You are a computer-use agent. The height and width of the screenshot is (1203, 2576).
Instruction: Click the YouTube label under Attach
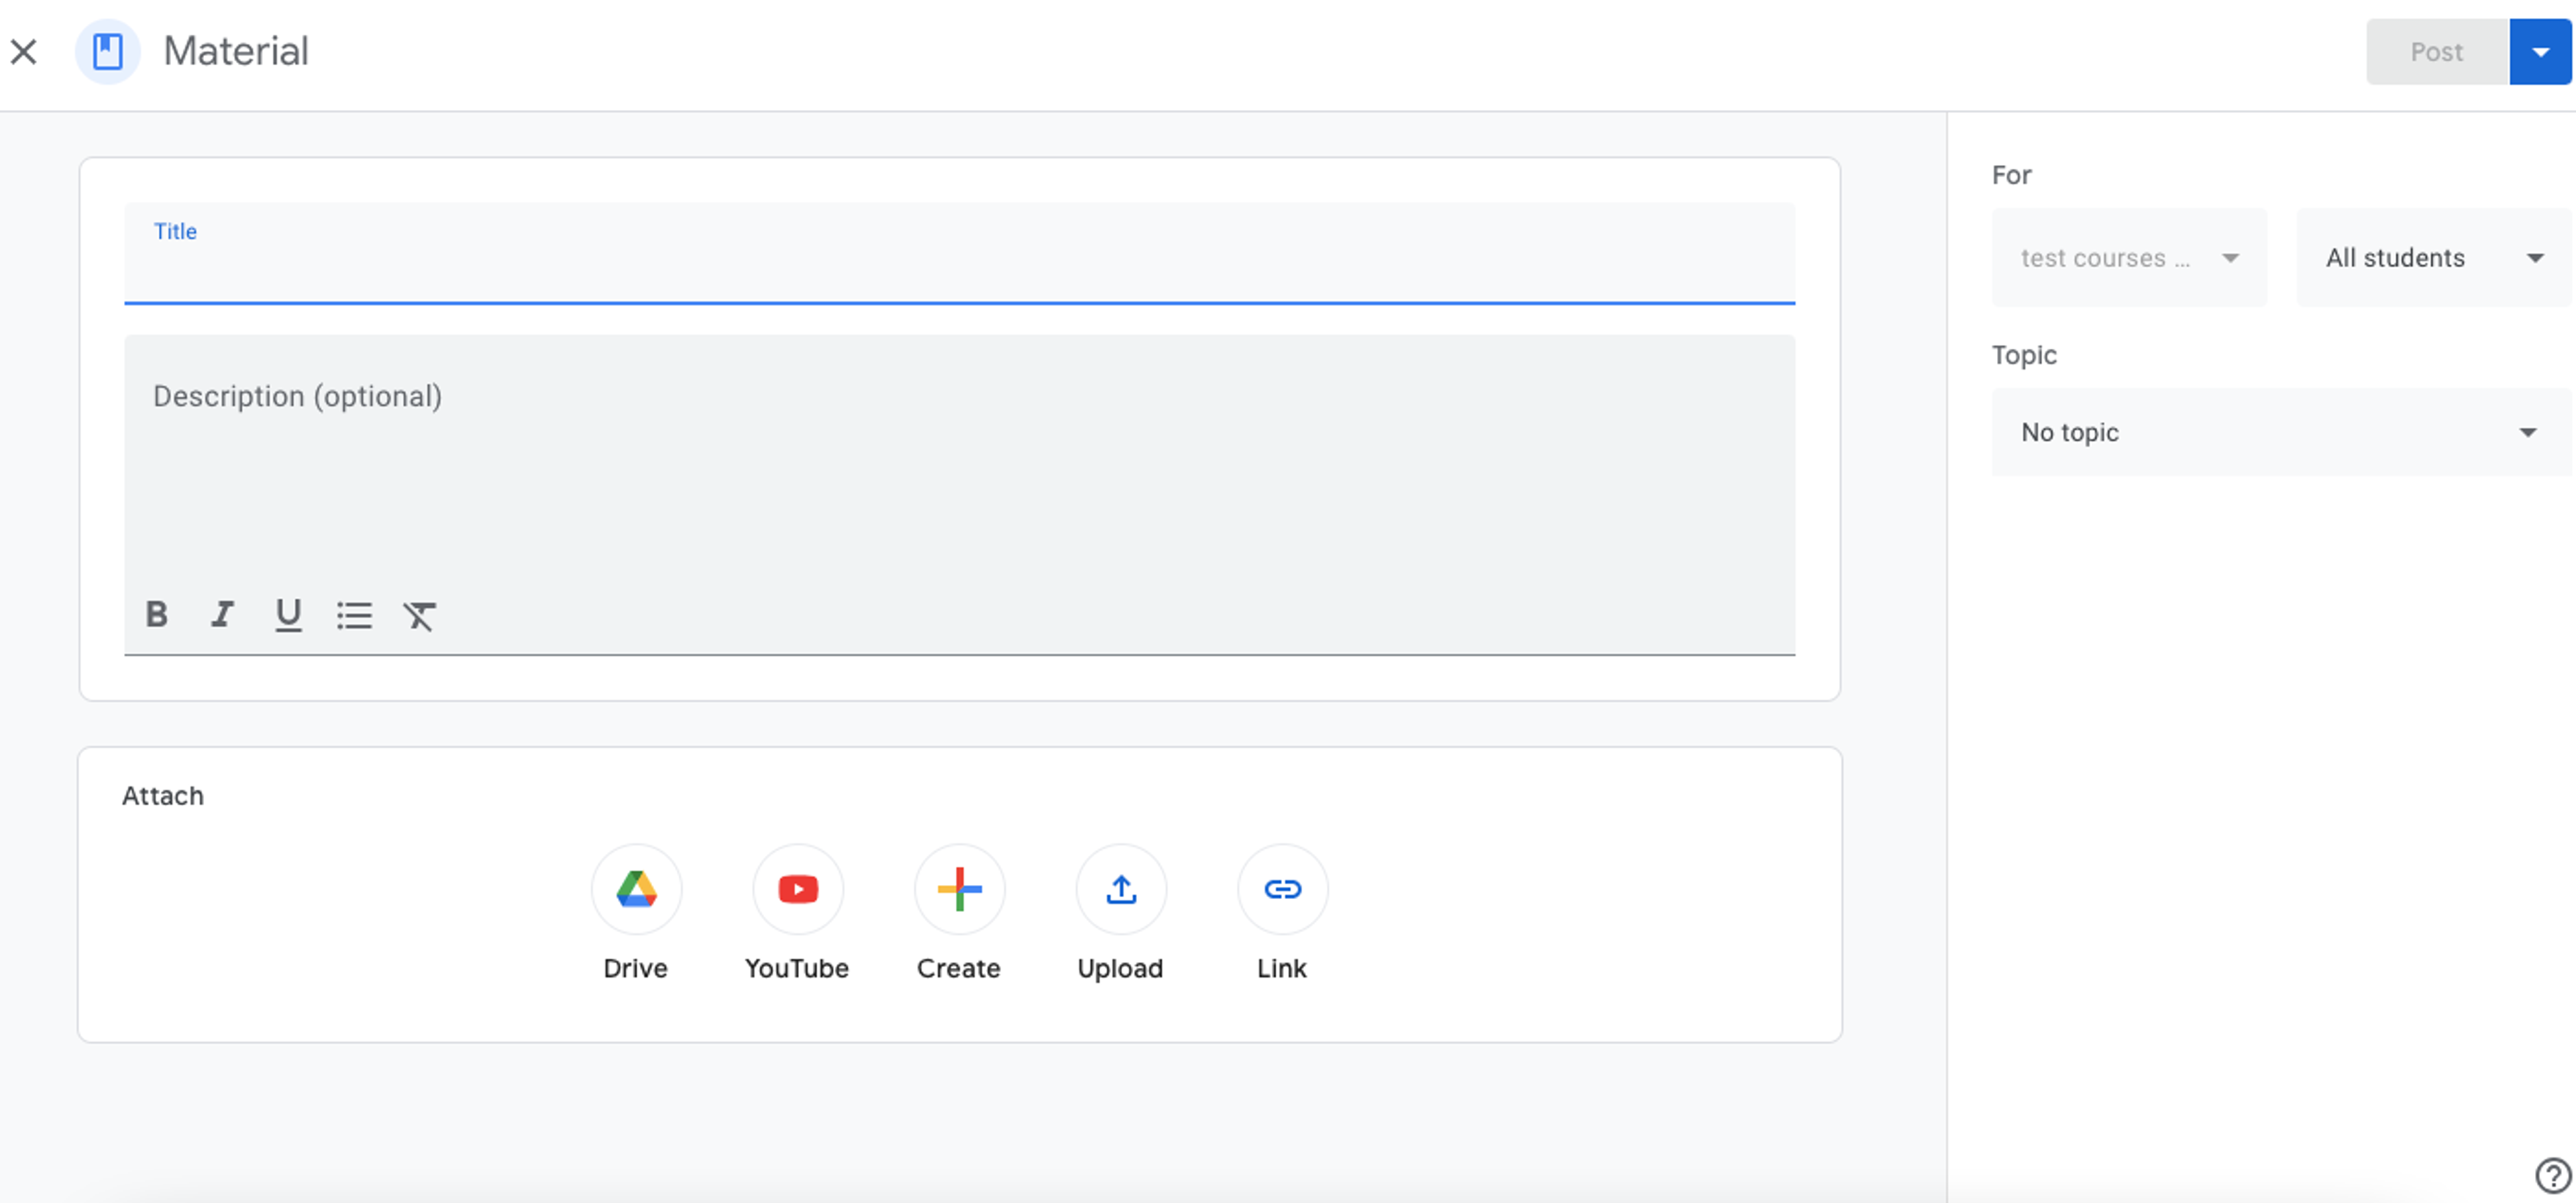[797, 968]
